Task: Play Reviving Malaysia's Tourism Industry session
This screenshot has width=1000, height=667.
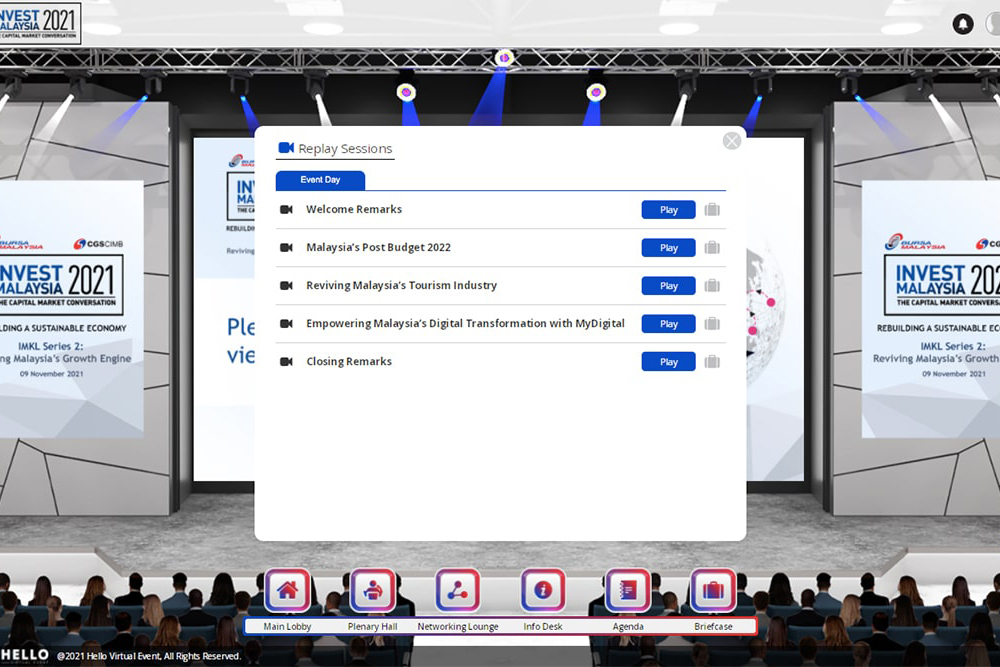Action: click(668, 286)
